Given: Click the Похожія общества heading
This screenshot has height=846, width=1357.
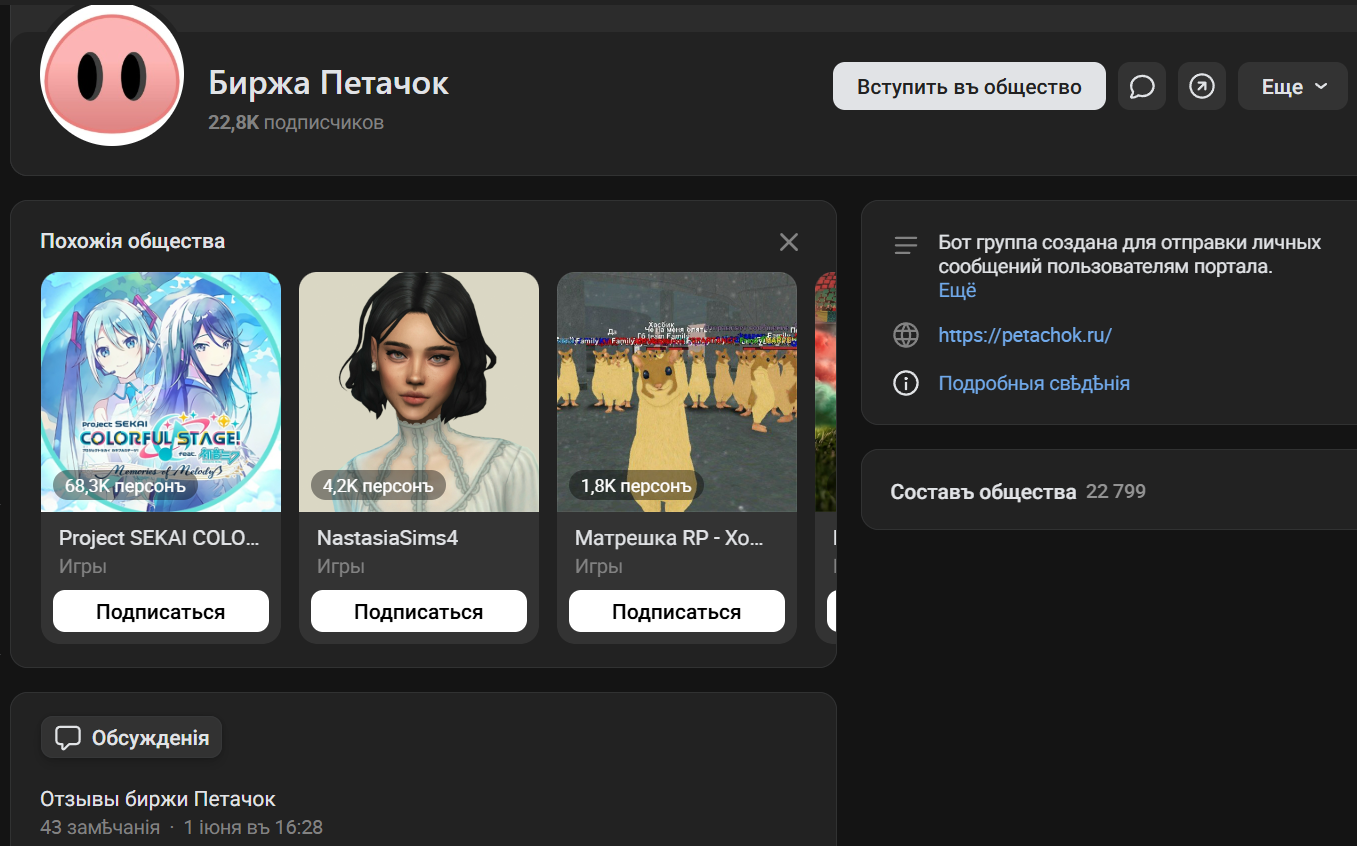Looking at the screenshot, I should [133, 241].
